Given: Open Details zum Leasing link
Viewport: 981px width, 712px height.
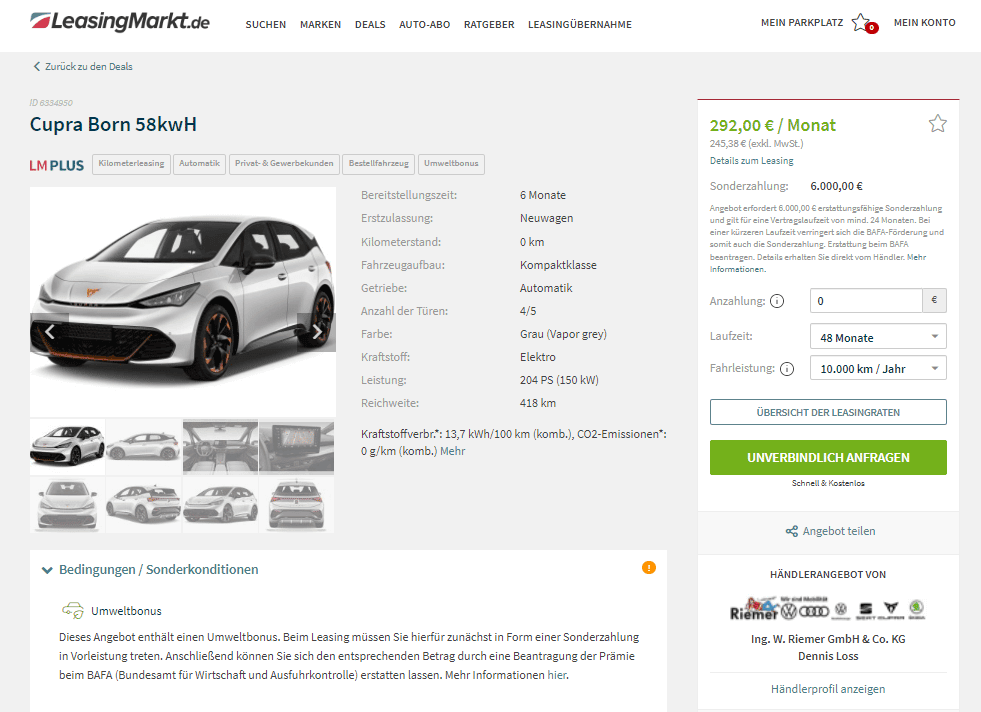Looking at the screenshot, I should [751, 161].
